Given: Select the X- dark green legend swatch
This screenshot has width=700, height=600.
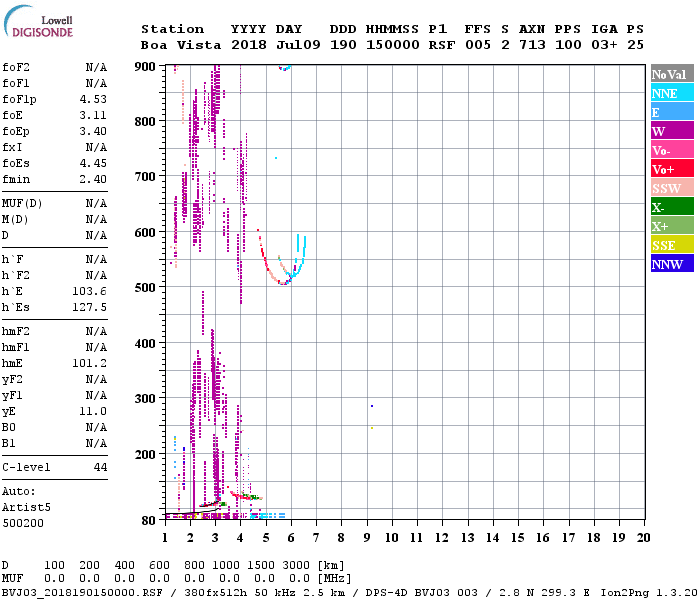Looking at the screenshot, I should pyautogui.click(x=672, y=207).
